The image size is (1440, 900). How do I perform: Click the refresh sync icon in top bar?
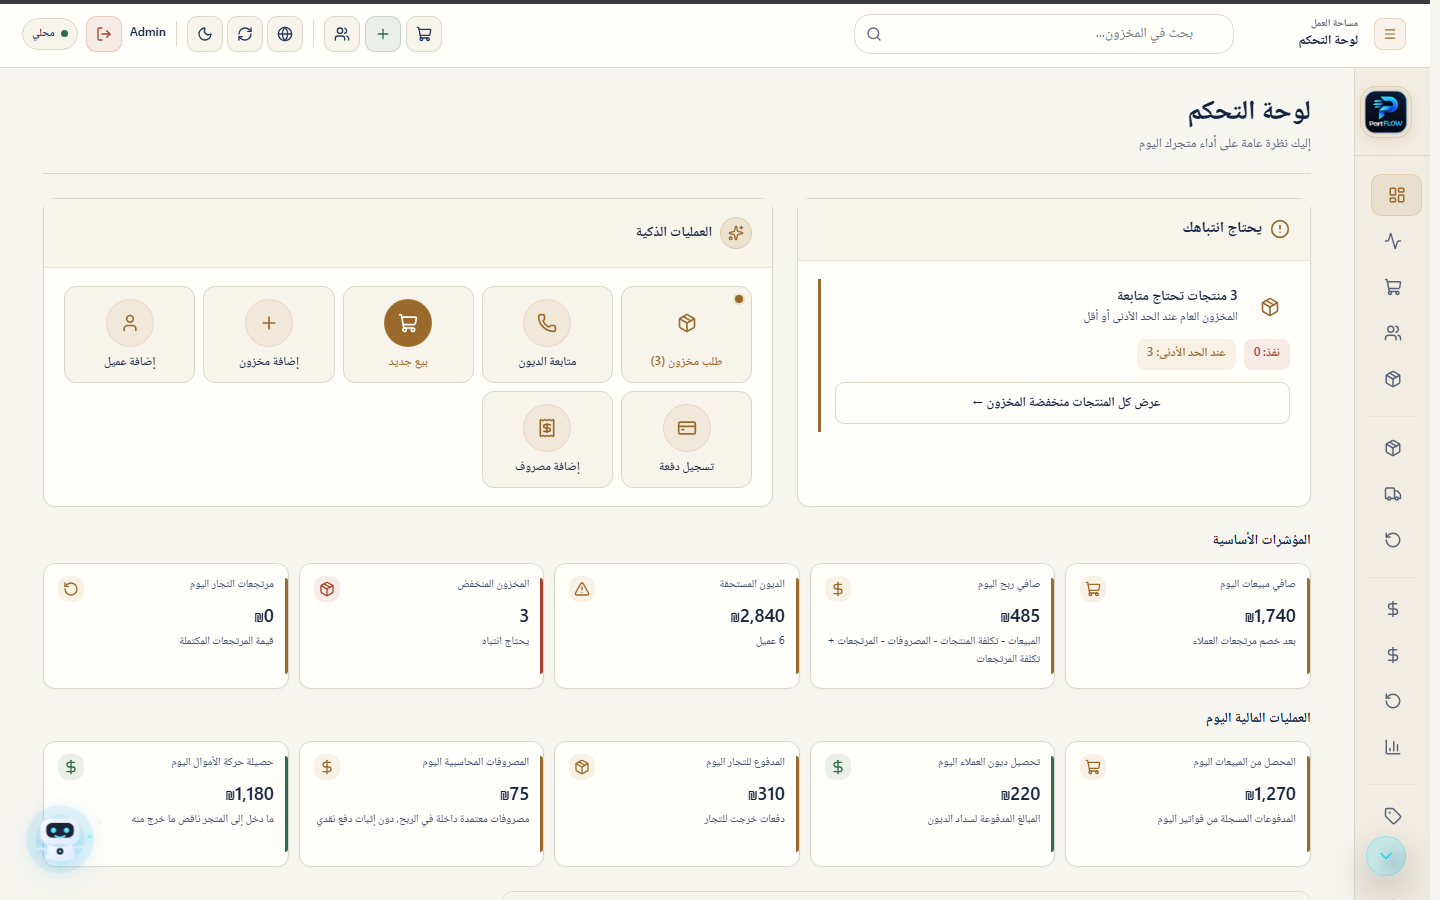tap(245, 34)
